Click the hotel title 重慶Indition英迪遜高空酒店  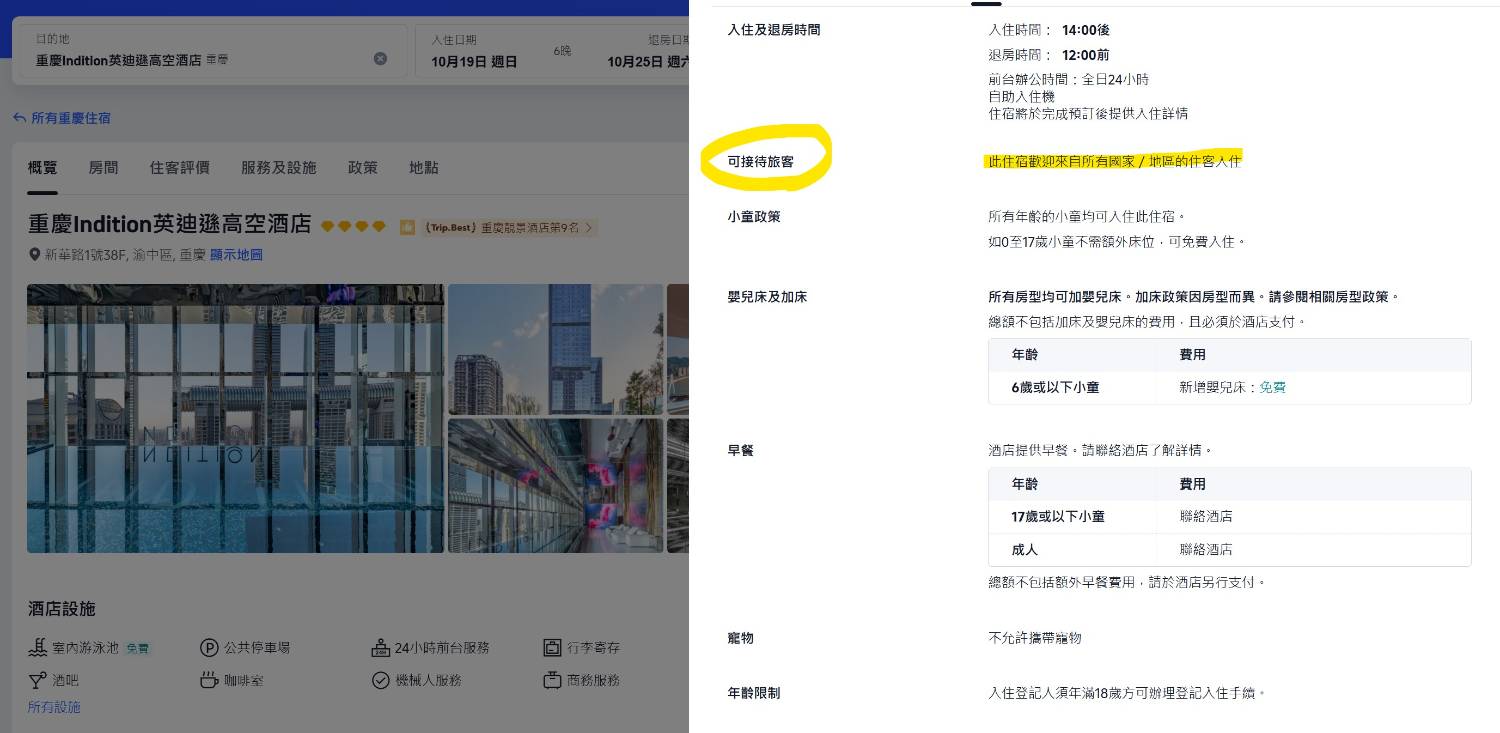pos(170,224)
